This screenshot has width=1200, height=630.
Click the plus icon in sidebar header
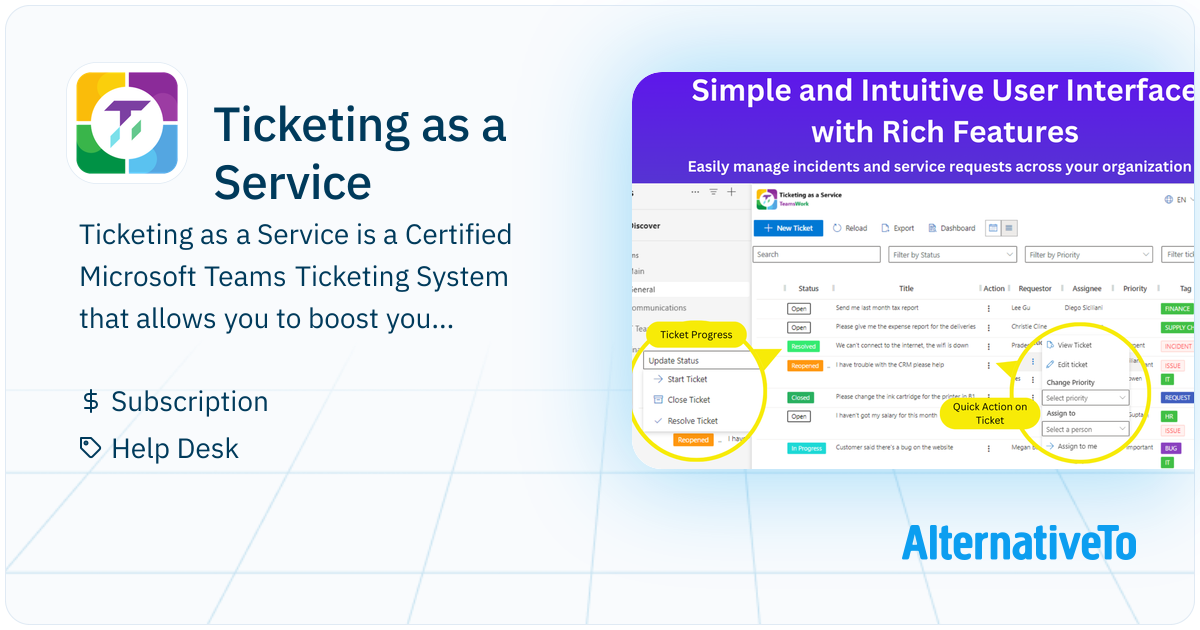[731, 192]
